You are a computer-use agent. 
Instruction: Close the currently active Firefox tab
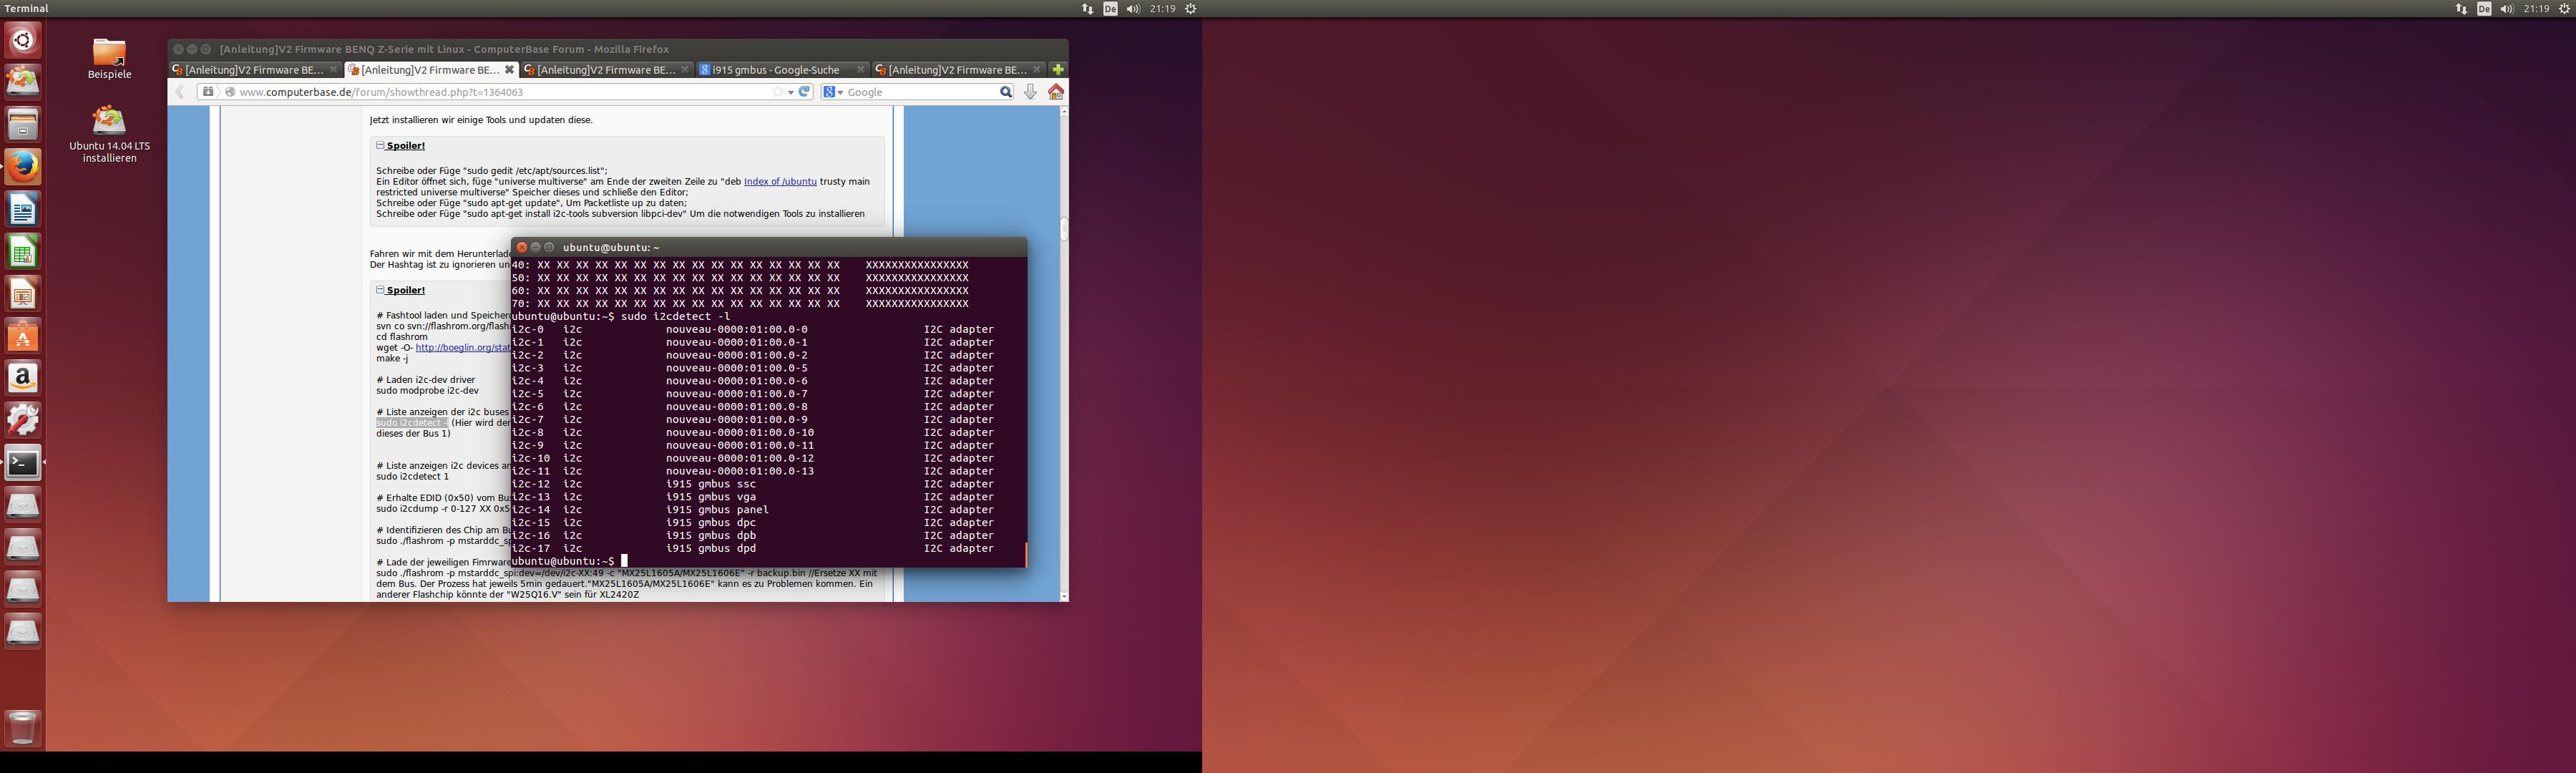[509, 70]
